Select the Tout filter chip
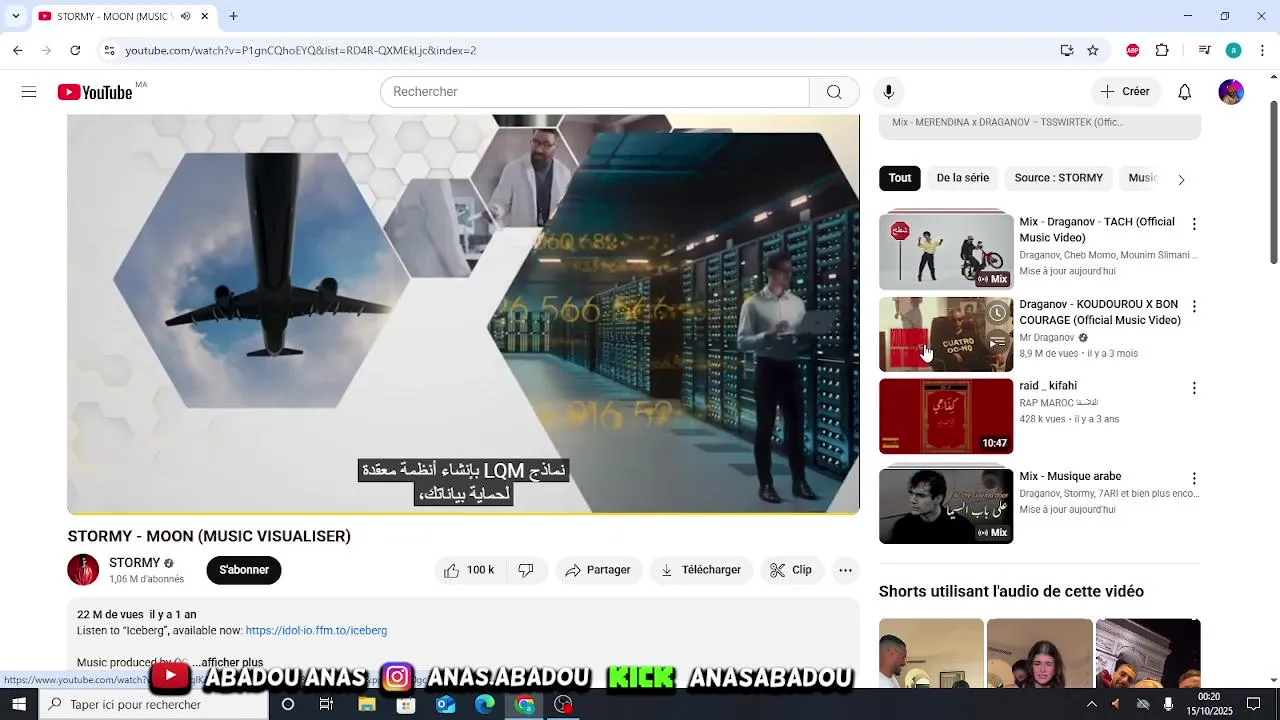The height and width of the screenshot is (720, 1280). 900,178
